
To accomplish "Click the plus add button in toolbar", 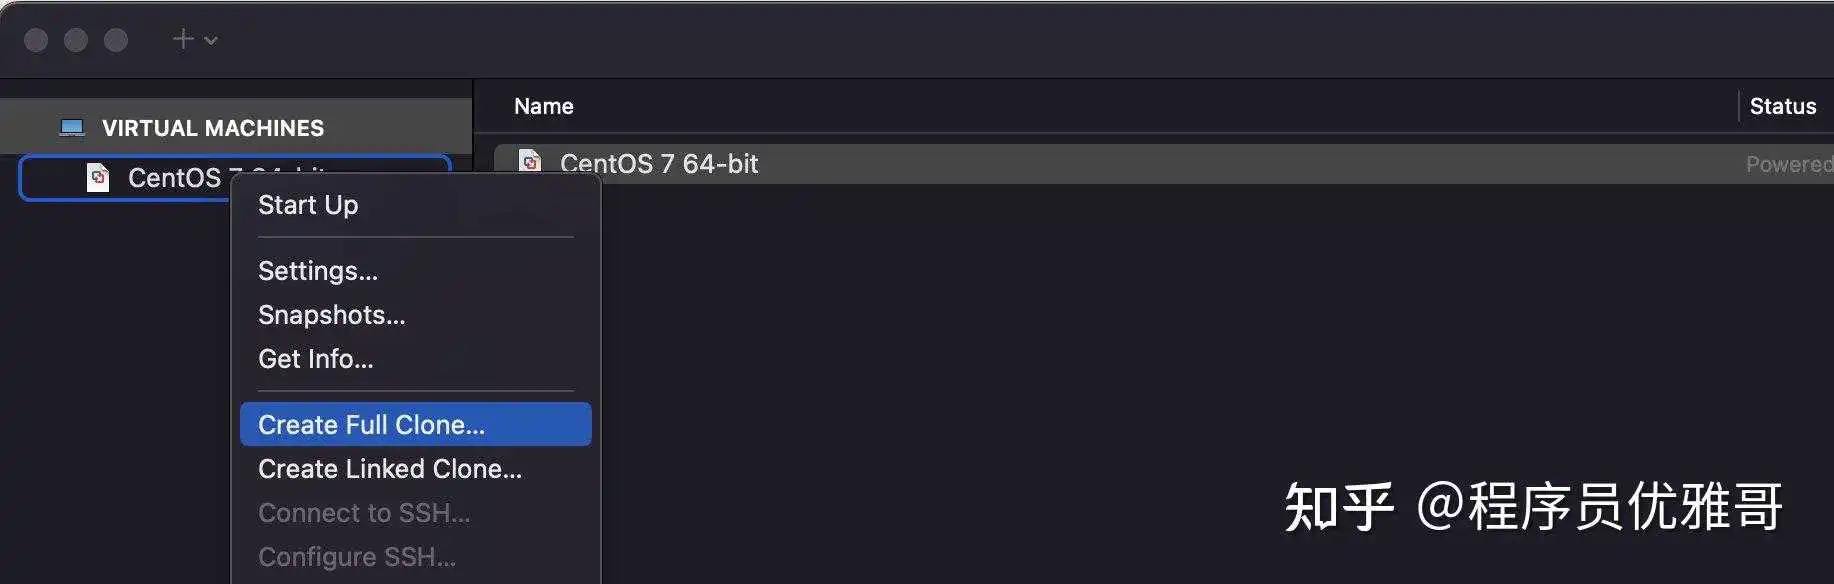I will coord(183,39).
